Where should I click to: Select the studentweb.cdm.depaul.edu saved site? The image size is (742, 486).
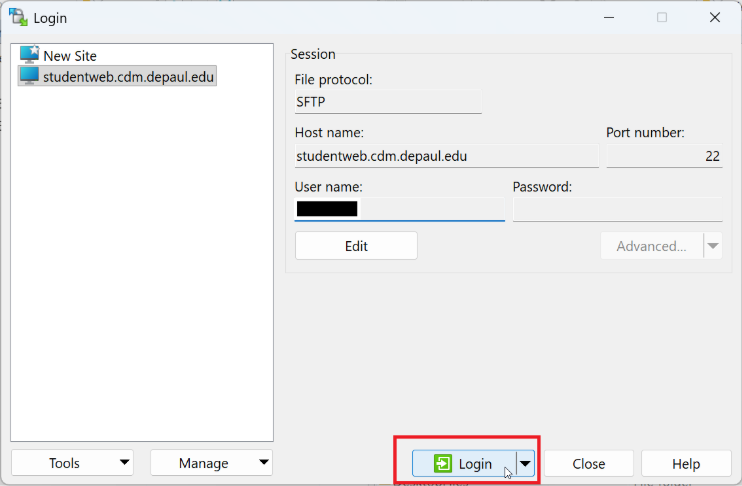[128, 76]
